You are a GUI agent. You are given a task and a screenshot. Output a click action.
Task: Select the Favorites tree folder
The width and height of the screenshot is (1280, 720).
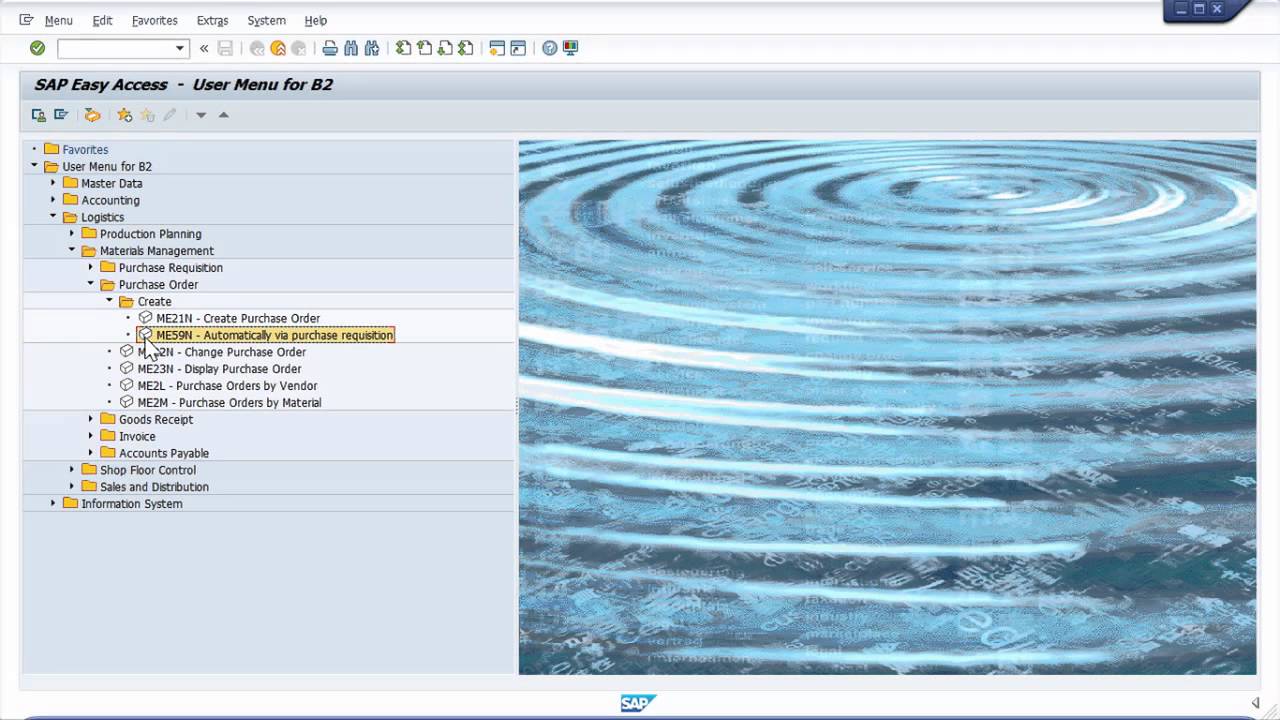(85, 150)
